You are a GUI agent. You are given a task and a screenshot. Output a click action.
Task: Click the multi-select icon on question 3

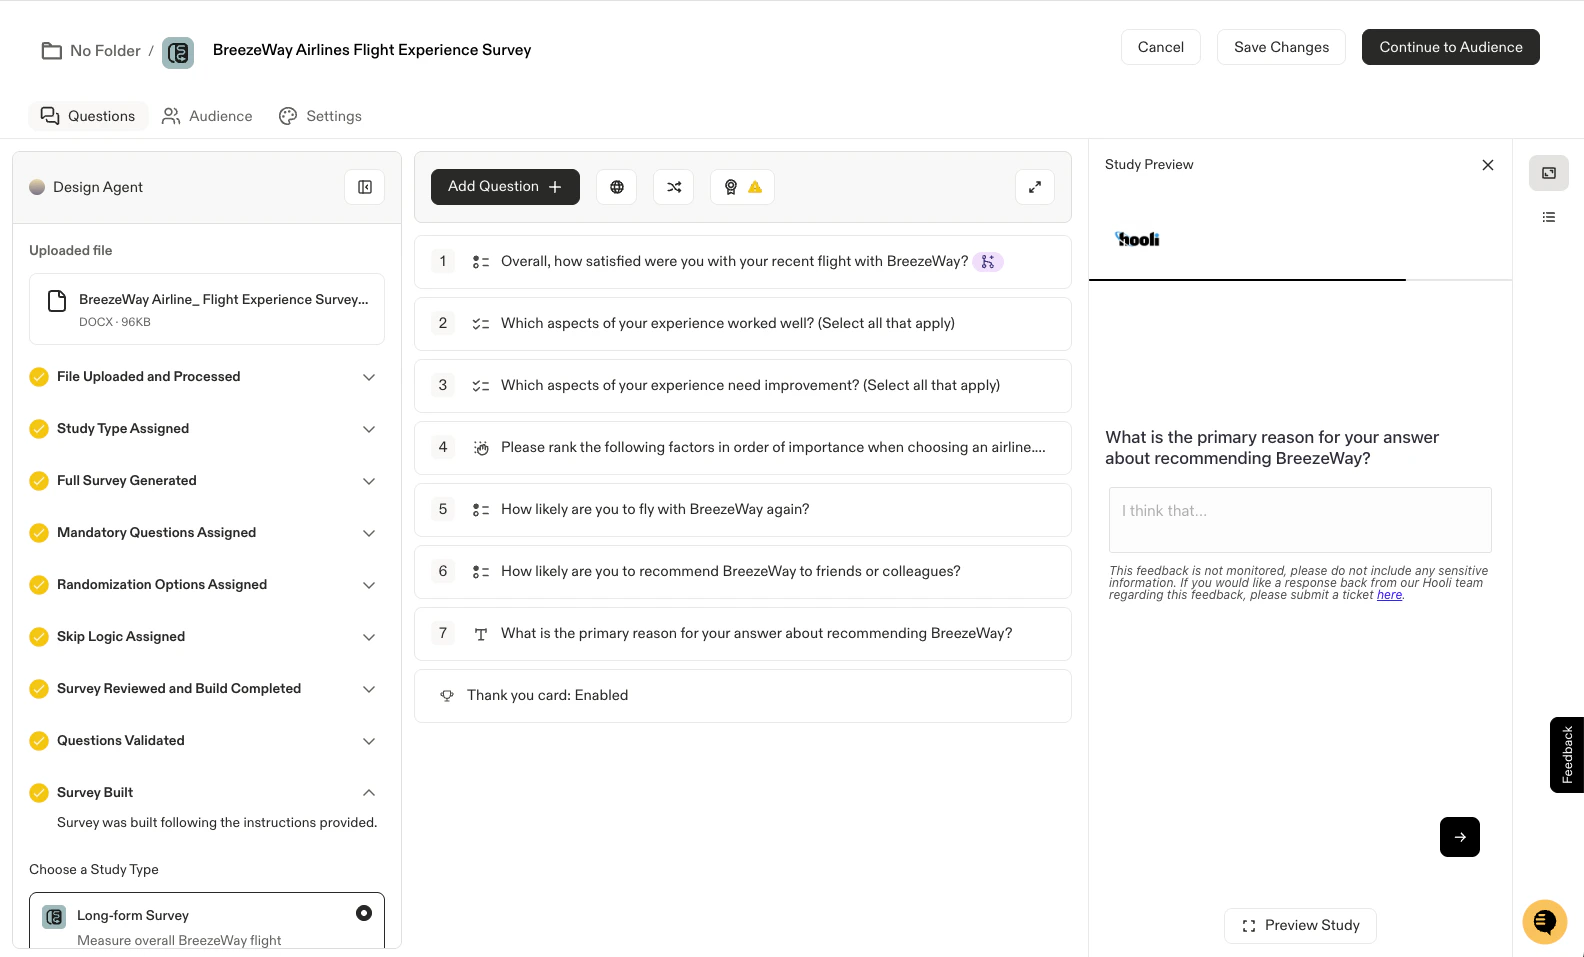[481, 386]
